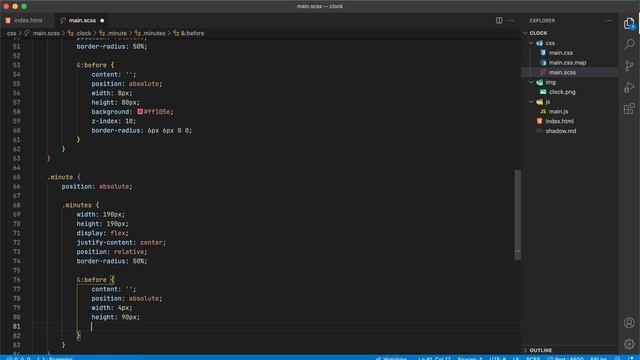The height and width of the screenshot is (360, 640).
Task: Open the Explorer view in activity bar
Action: 629,23
